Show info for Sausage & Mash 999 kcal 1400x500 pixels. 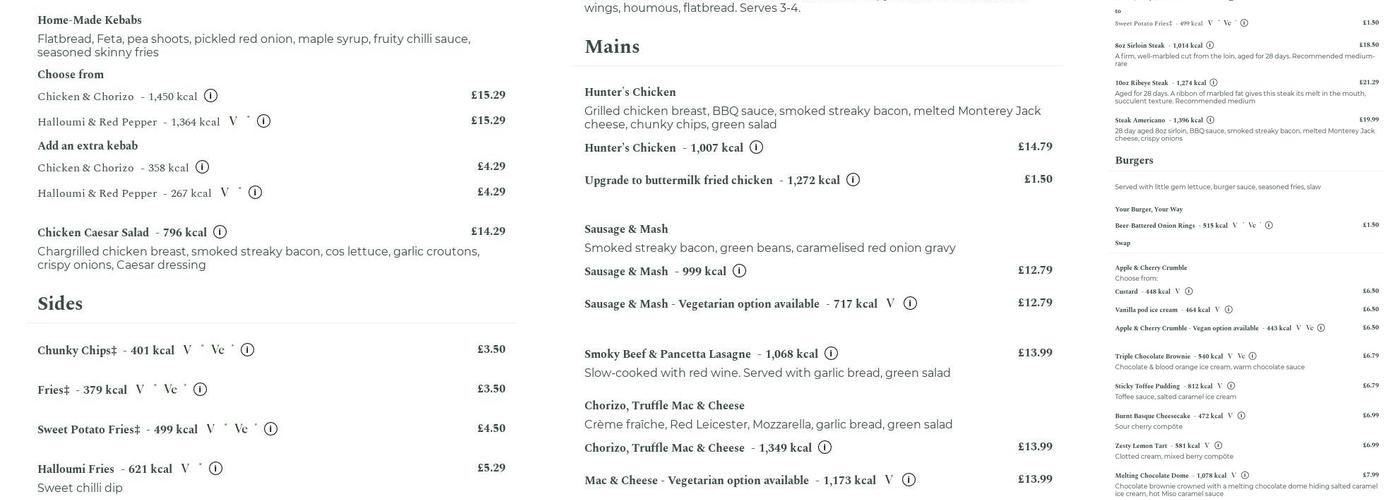[739, 271]
